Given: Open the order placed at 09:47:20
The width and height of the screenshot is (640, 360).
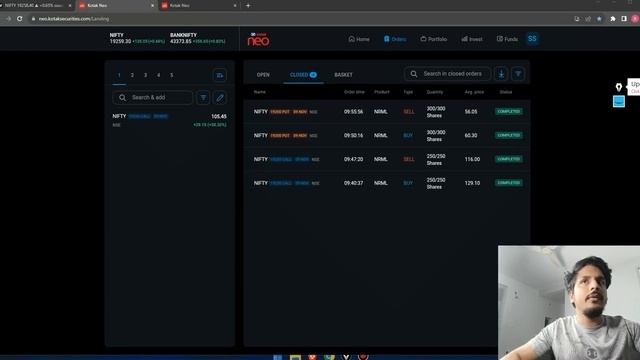Looking at the screenshot, I should coord(387,159).
